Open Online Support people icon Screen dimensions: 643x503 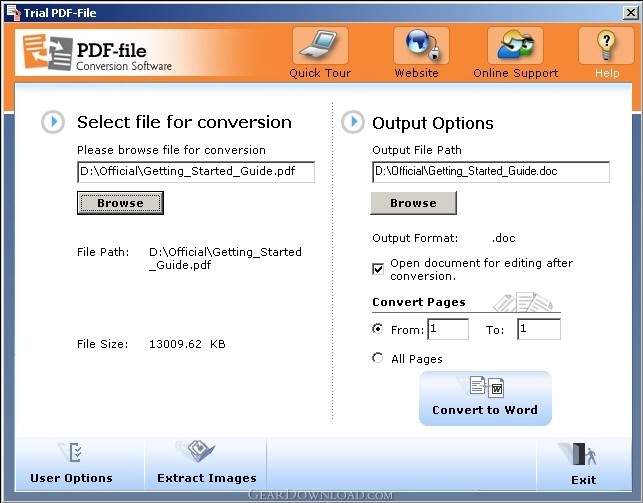click(x=515, y=45)
